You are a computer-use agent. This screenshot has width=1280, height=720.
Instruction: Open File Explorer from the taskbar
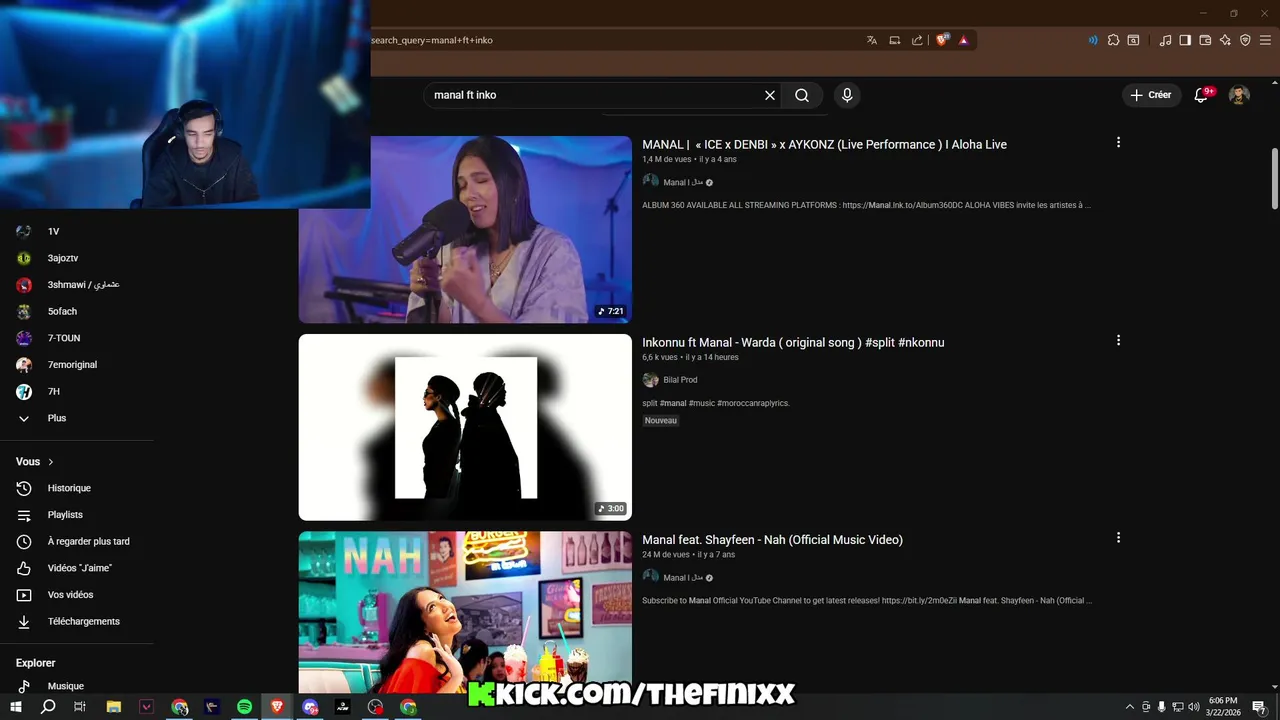click(x=114, y=707)
